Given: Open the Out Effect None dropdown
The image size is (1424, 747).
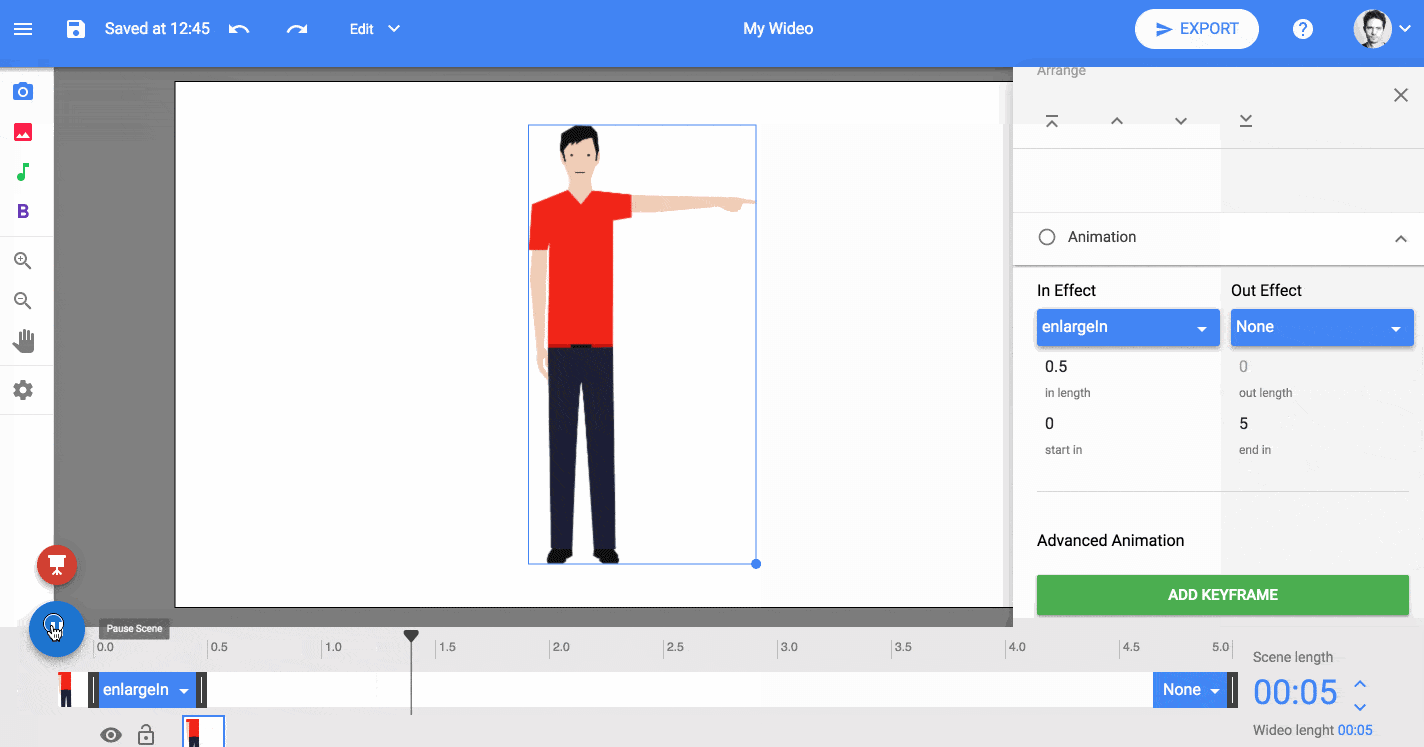Looking at the screenshot, I should [1321, 327].
